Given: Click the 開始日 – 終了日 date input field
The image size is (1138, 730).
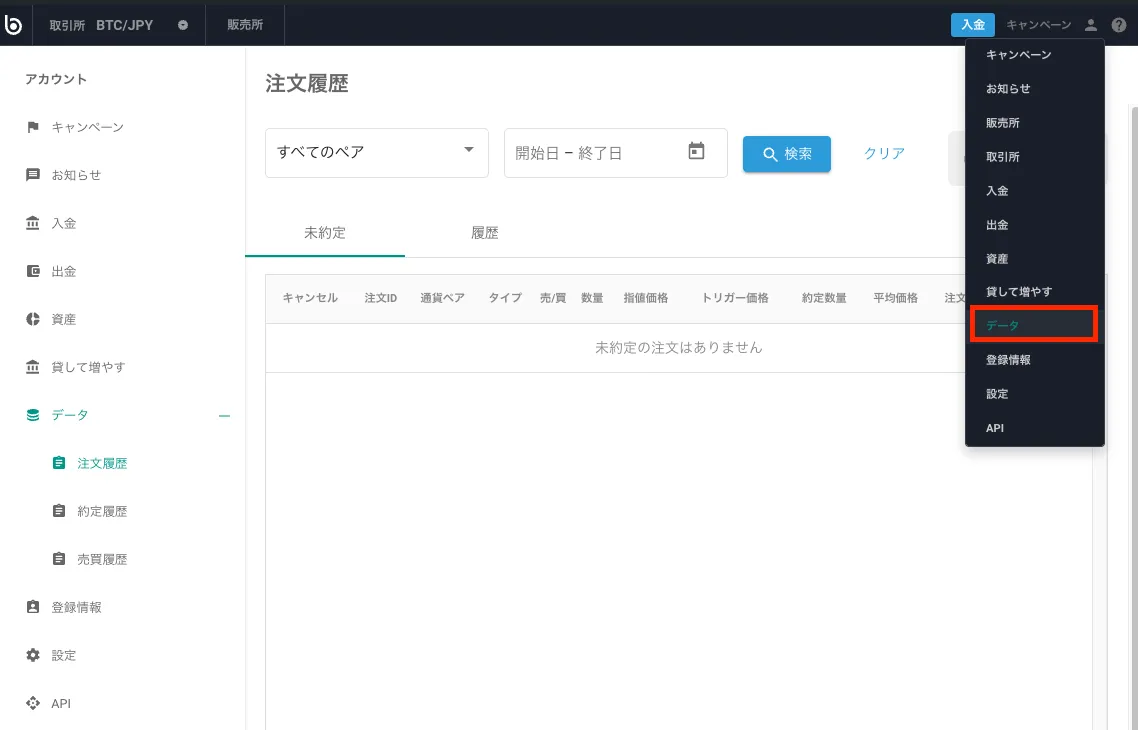Looking at the screenshot, I should click(x=595, y=153).
